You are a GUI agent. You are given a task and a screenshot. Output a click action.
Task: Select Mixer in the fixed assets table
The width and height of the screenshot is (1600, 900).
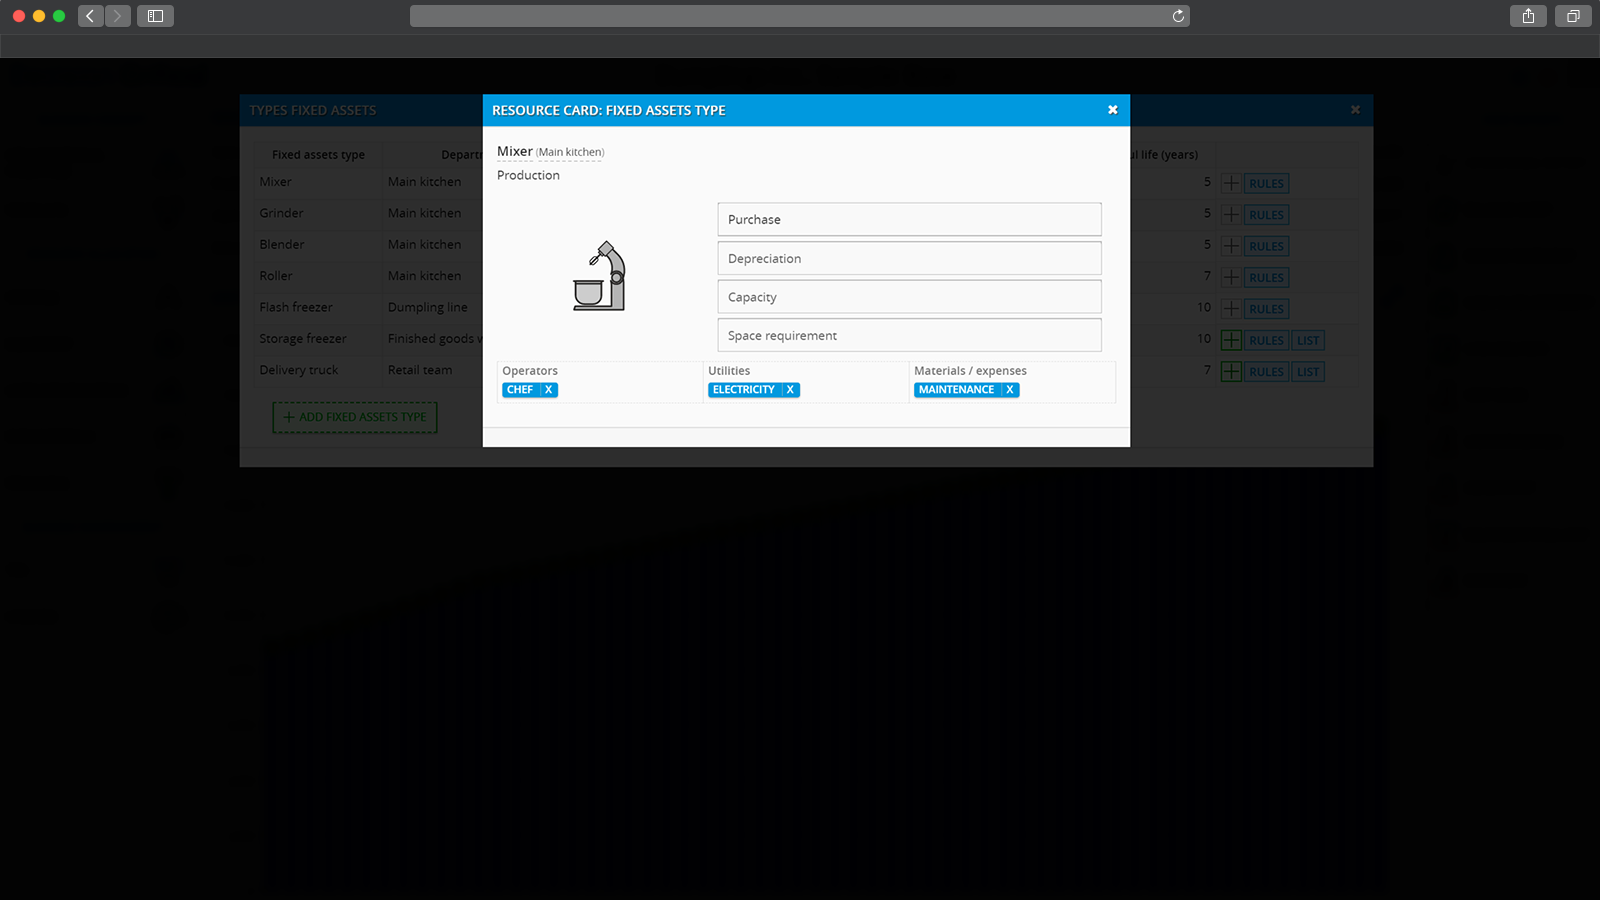click(276, 182)
